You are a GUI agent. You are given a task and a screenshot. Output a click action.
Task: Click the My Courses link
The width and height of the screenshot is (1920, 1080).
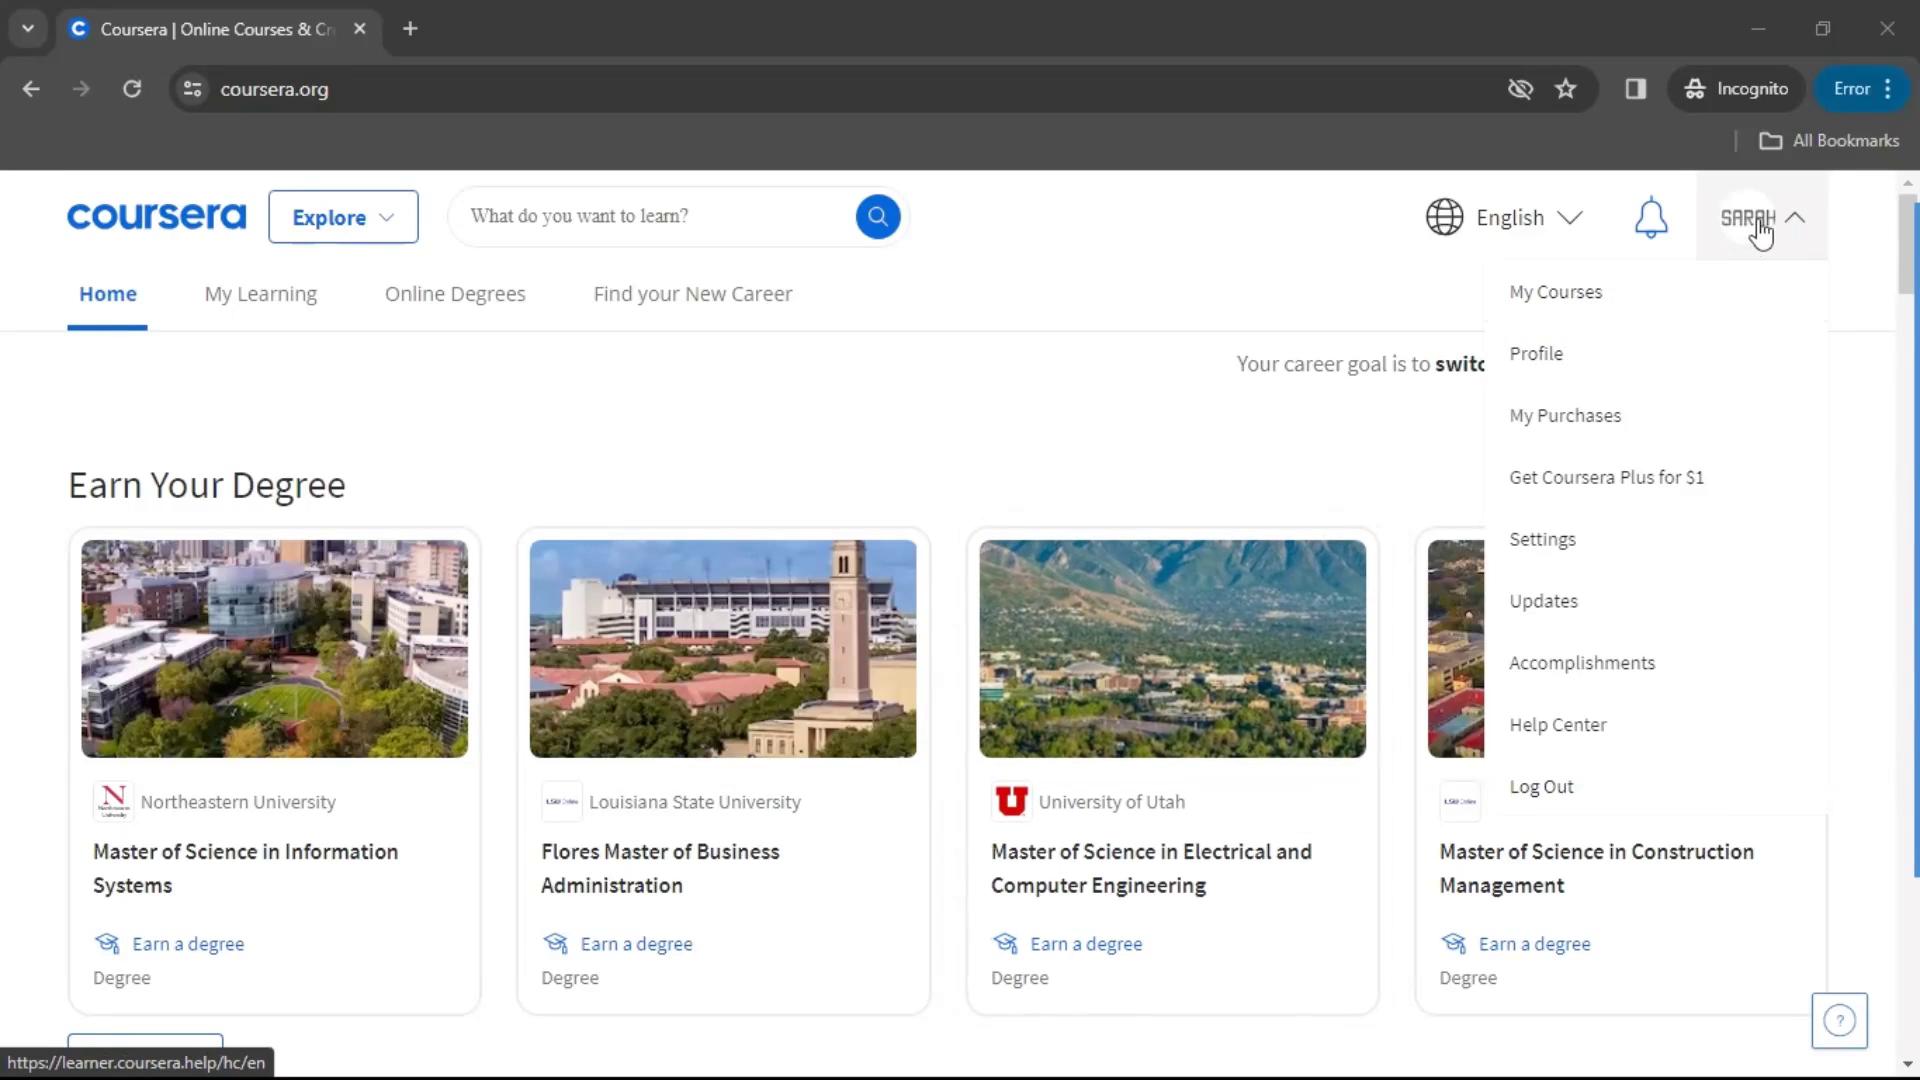tap(1556, 291)
